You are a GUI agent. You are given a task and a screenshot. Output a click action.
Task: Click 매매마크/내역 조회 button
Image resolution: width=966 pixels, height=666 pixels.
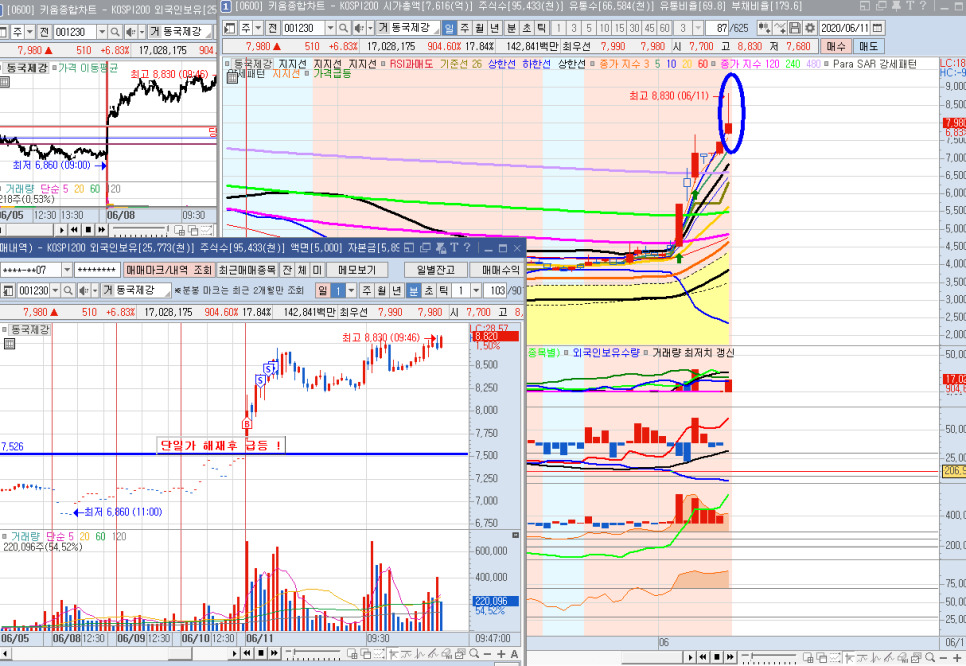pyautogui.click(x=169, y=270)
